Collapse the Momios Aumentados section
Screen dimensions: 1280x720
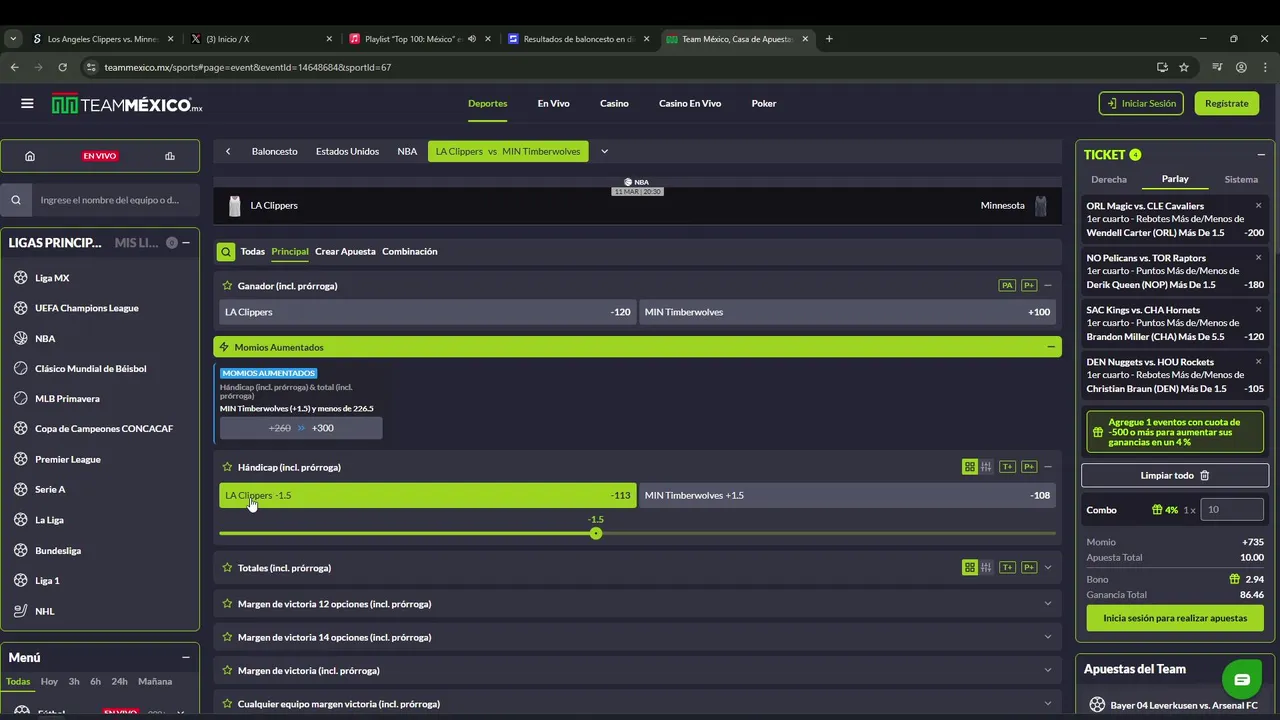(x=1051, y=347)
